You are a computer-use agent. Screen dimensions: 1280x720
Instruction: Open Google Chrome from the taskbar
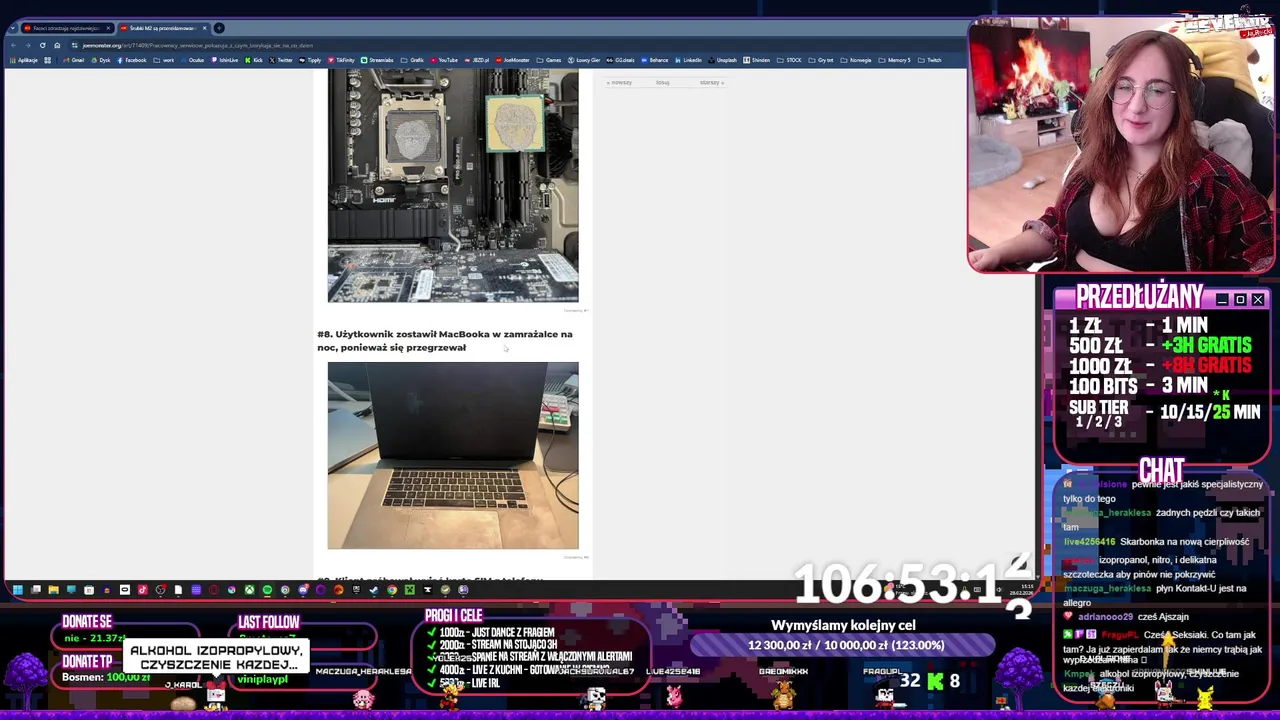coord(392,590)
